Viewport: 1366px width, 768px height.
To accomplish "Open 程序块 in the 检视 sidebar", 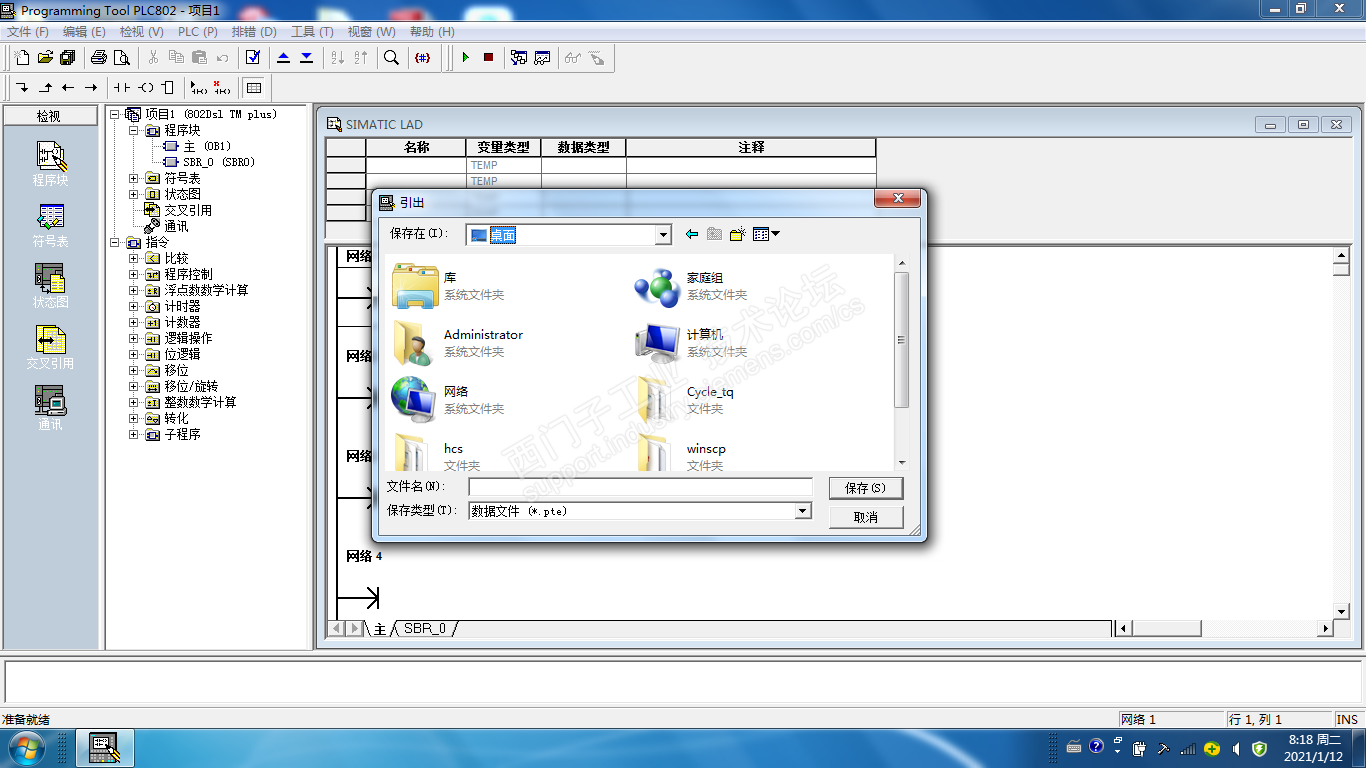I will click(50, 164).
